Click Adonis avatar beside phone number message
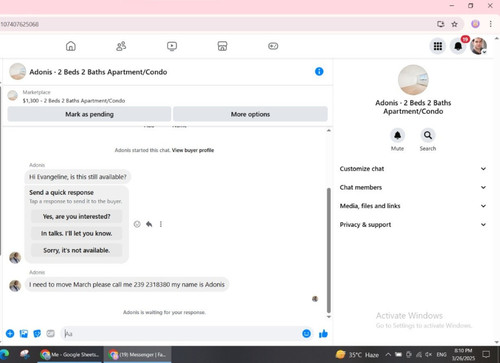 point(15,285)
